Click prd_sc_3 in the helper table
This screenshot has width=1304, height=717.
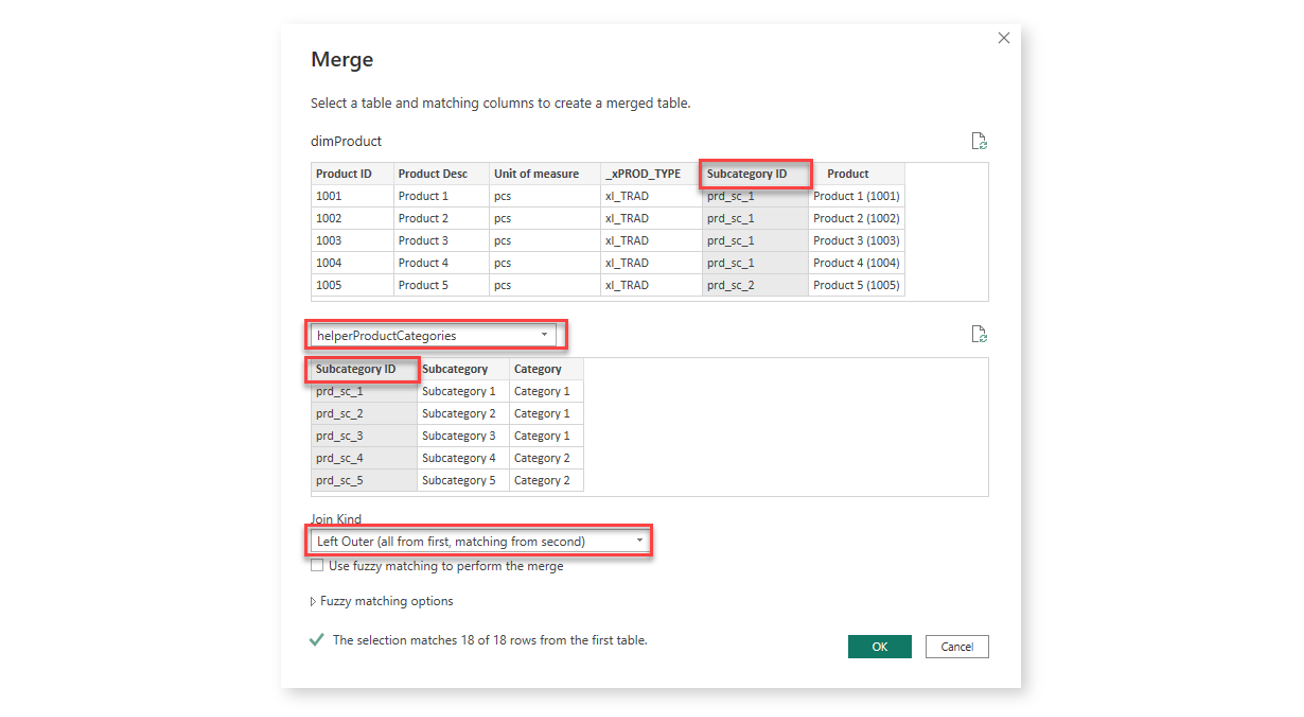(364, 436)
